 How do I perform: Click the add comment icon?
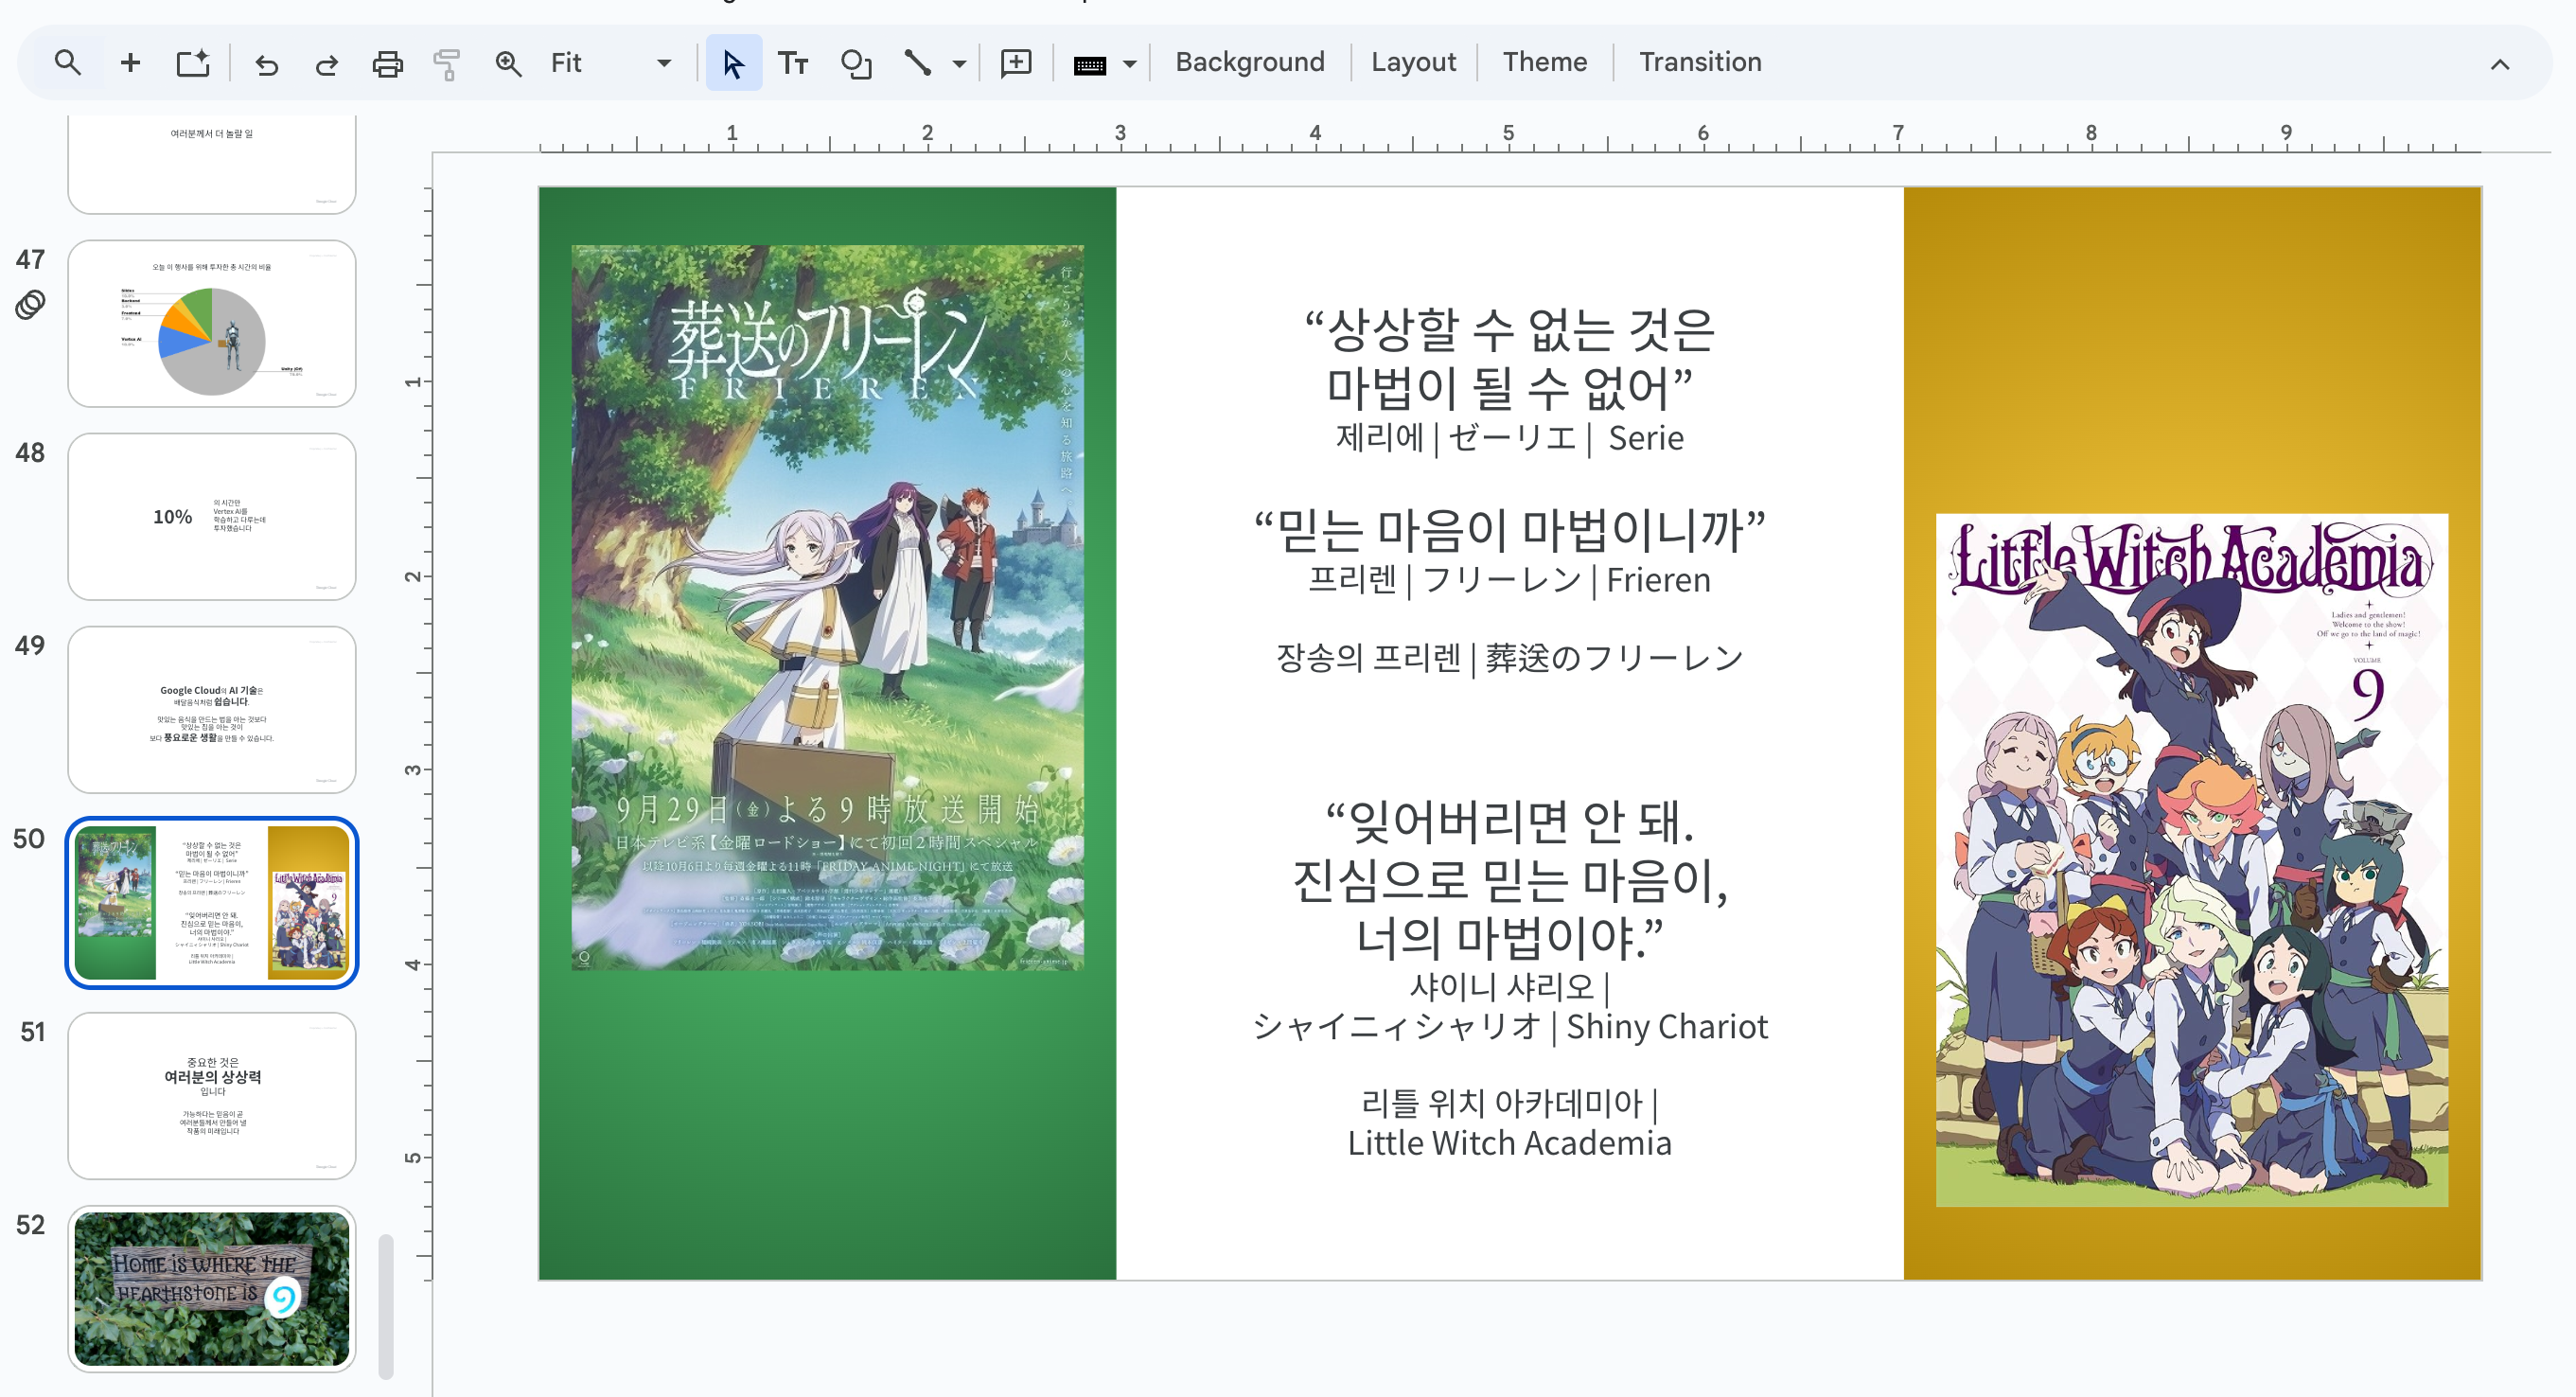1016,63
